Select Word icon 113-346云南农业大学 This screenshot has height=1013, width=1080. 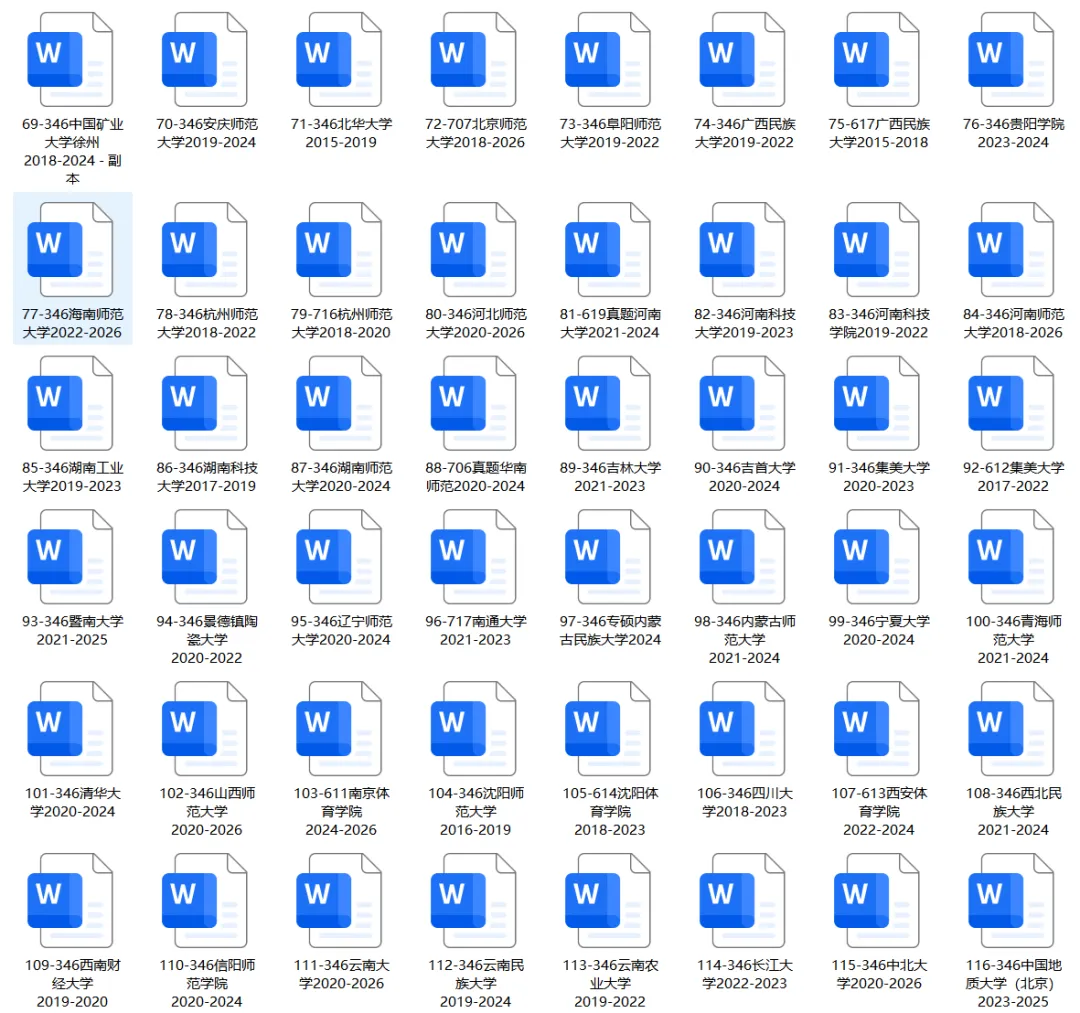coord(608,901)
